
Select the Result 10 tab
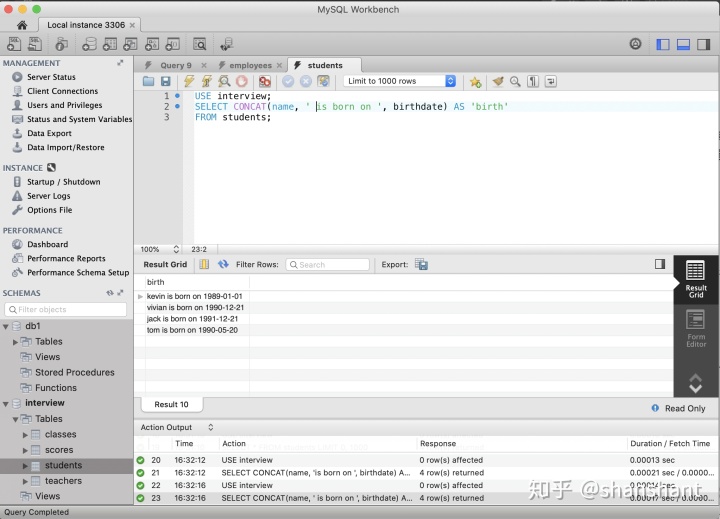click(171, 404)
